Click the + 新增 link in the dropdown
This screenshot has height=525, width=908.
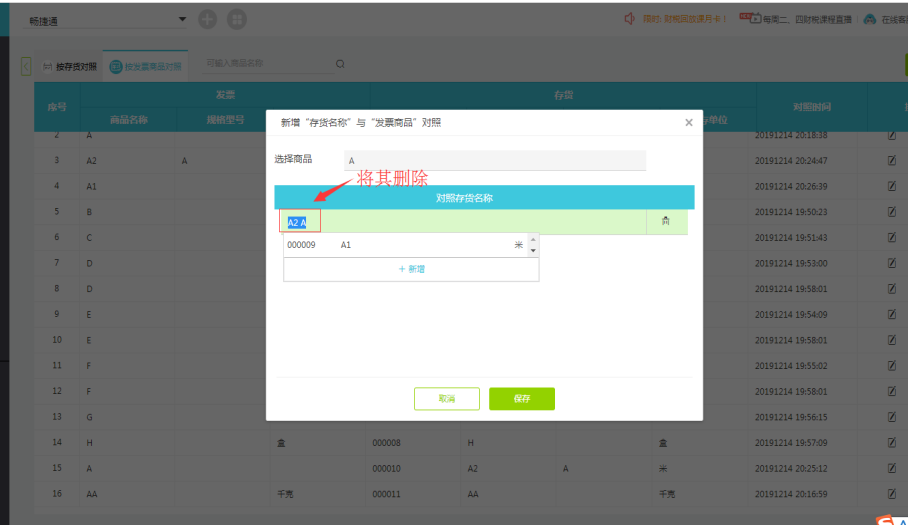point(411,269)
